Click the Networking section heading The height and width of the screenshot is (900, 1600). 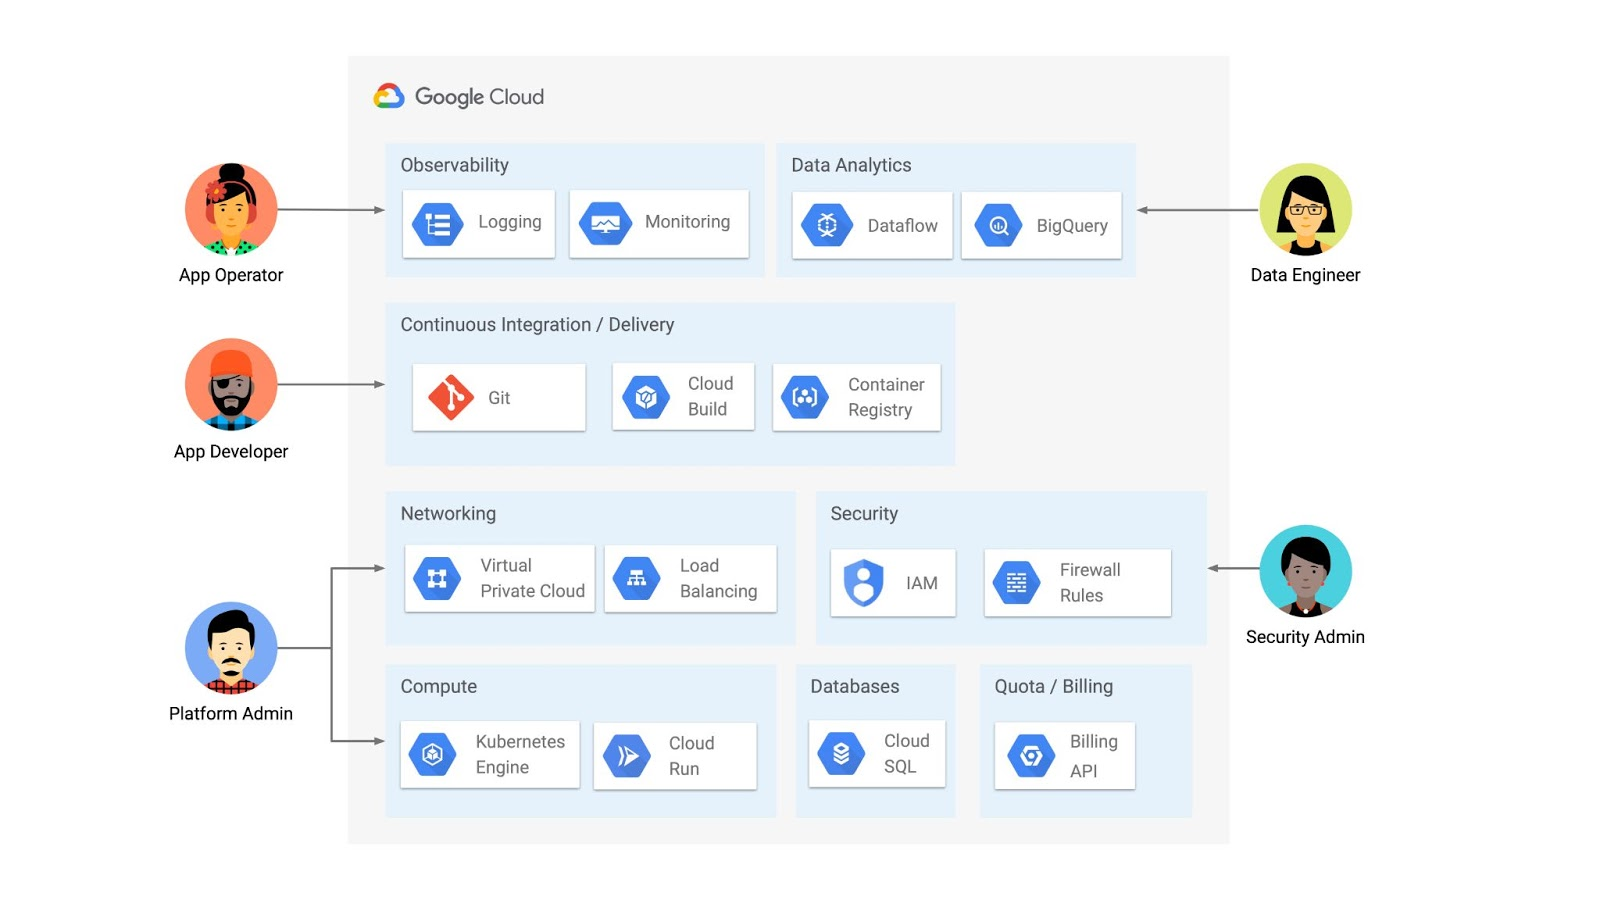coord(448,514)
